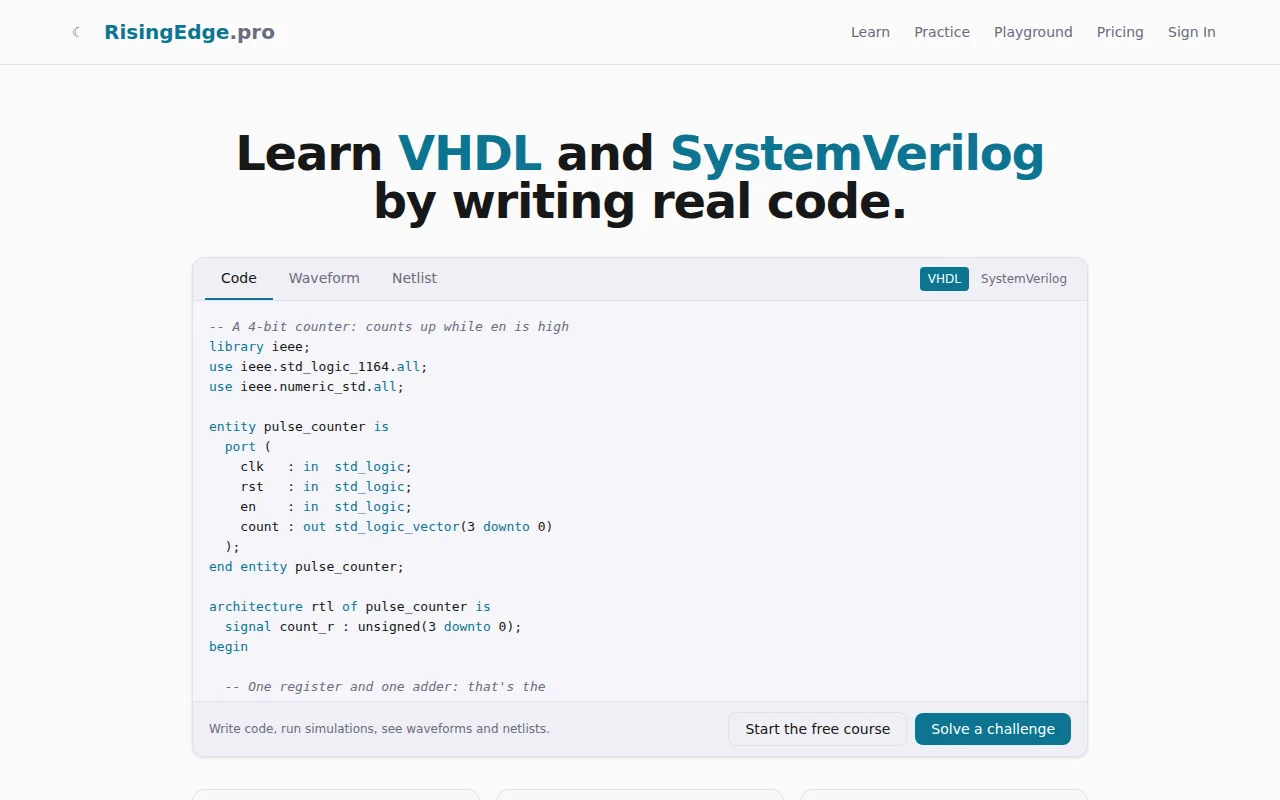
Task: Click the word SystemVerilog in the headline
Action: (x=857, y=154)
